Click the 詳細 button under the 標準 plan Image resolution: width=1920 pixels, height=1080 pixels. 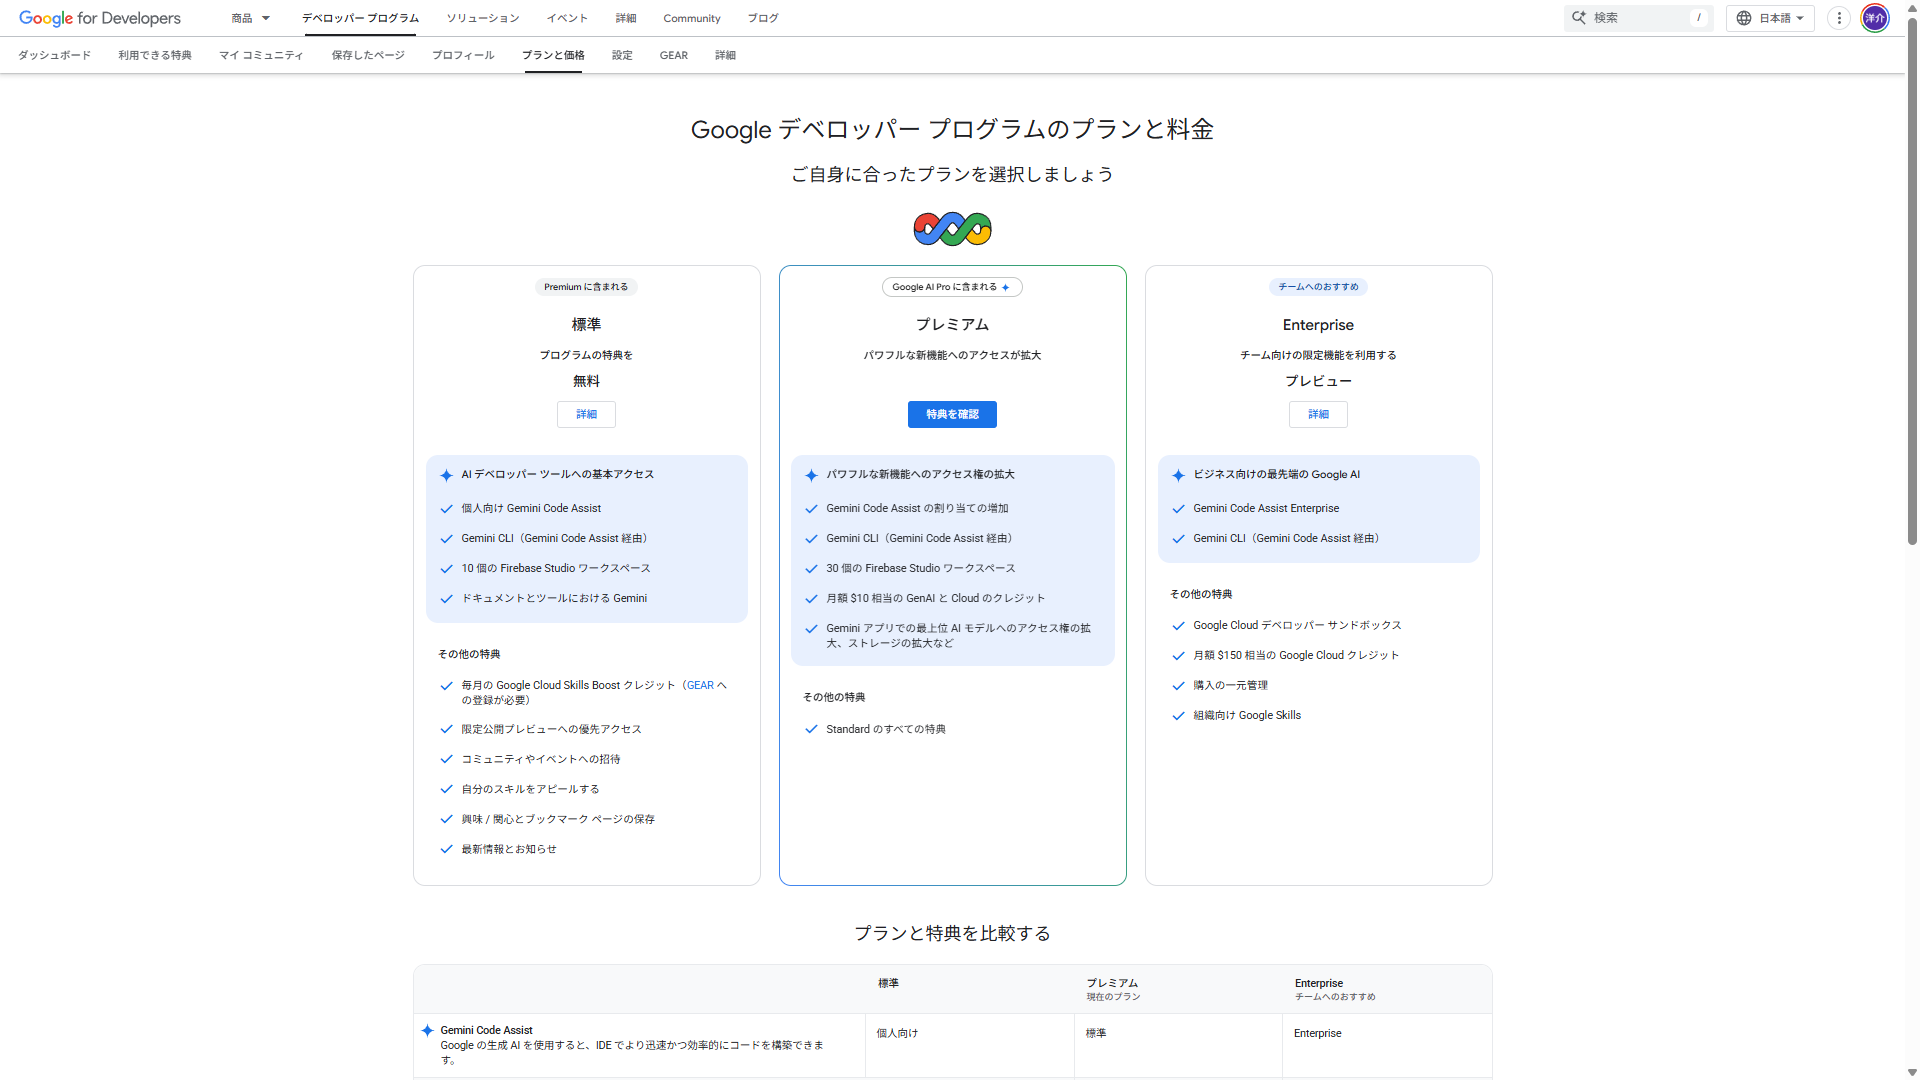[x=586, y=414]
